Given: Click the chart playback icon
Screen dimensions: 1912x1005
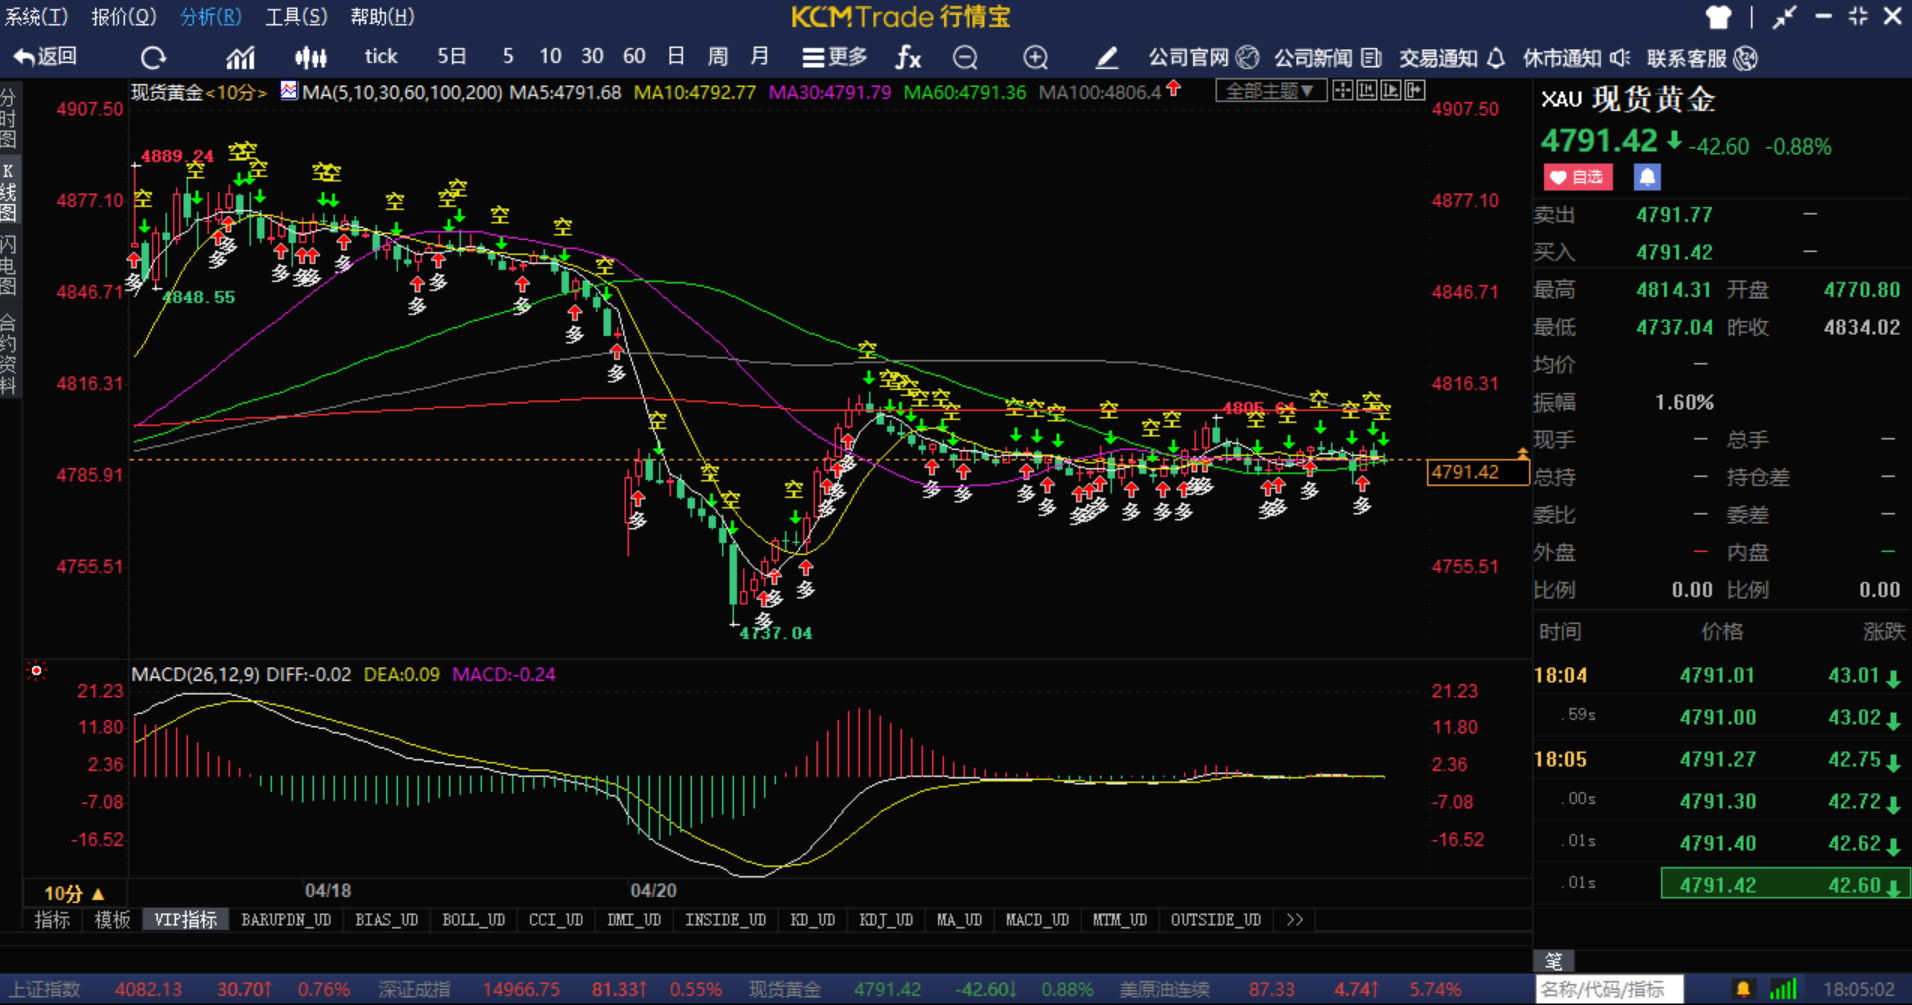Looking at the screenshot, I should coord(1390,91).
